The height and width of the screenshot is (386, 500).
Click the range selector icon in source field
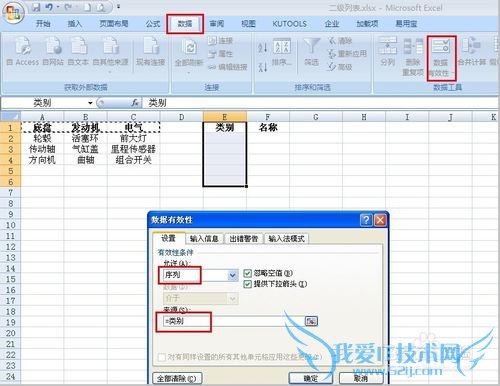(311, 321)
